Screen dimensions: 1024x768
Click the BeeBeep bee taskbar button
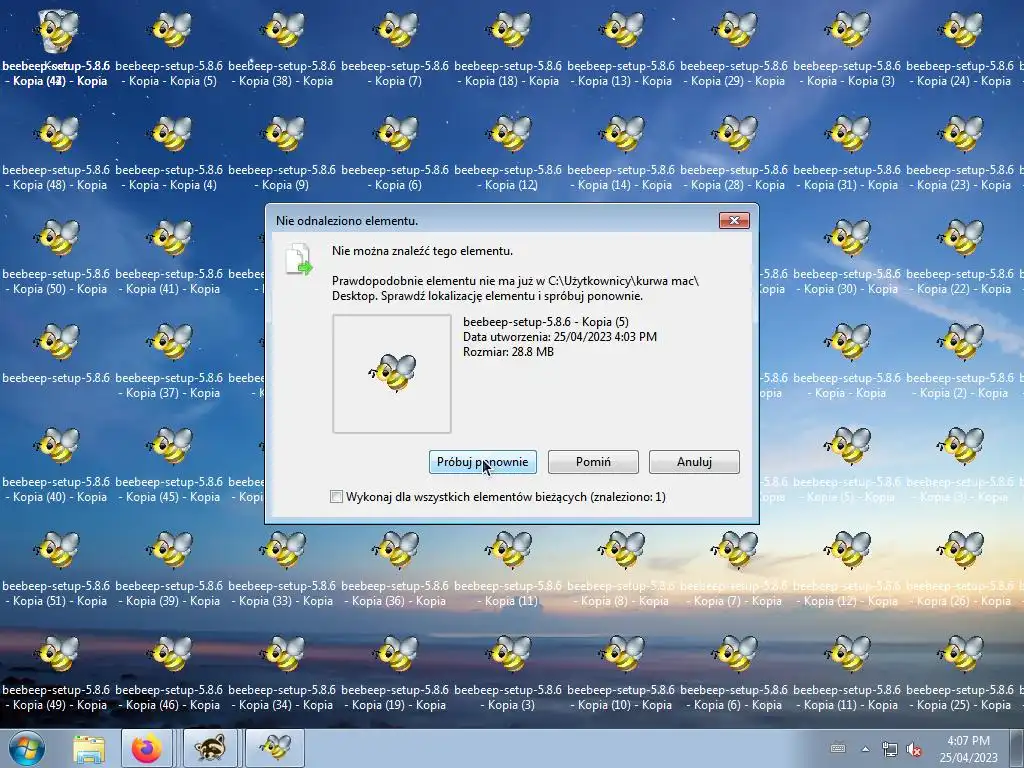click(x=275, y=749)
